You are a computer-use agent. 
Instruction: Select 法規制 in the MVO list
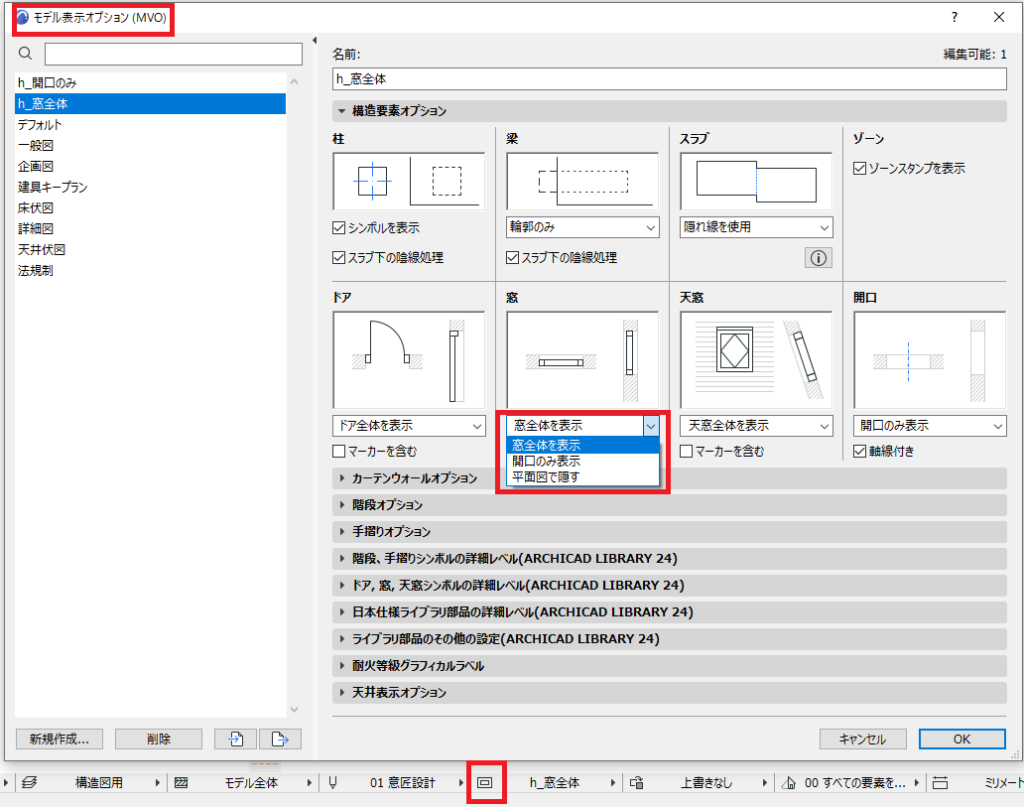(x=150, y=270)
